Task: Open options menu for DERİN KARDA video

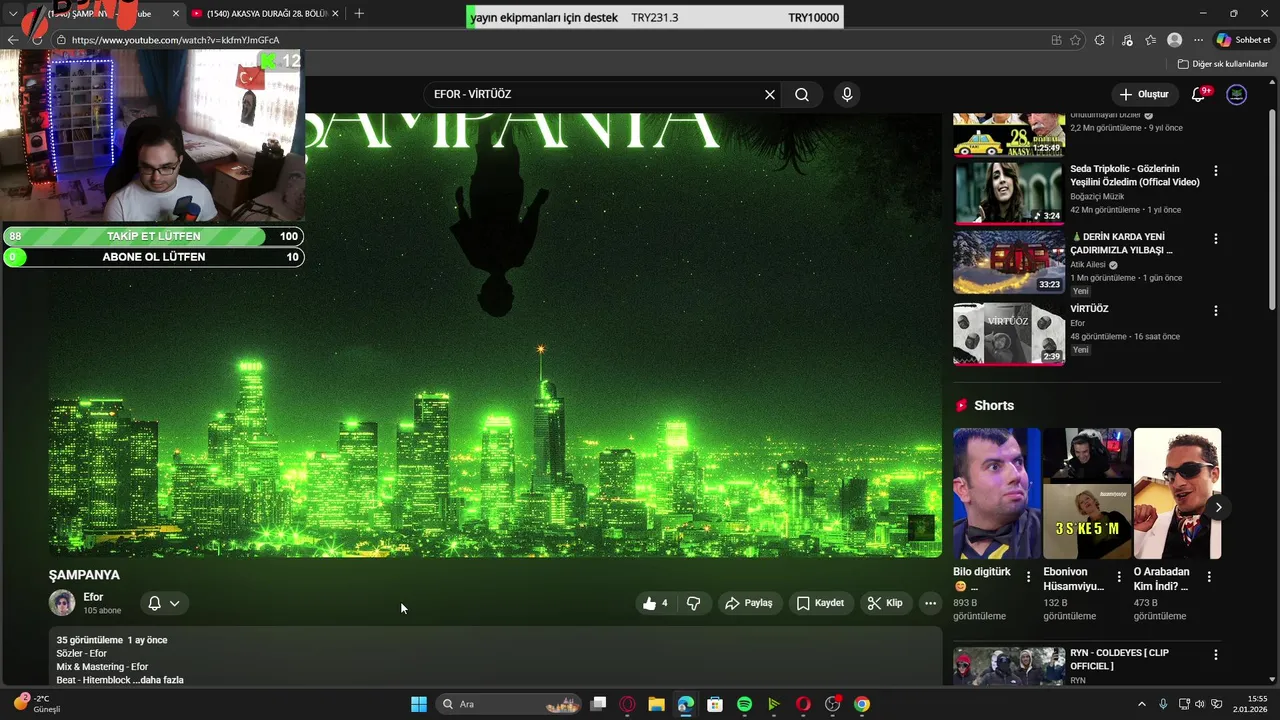Action: pyautogui.click(x=1216, y=239)
